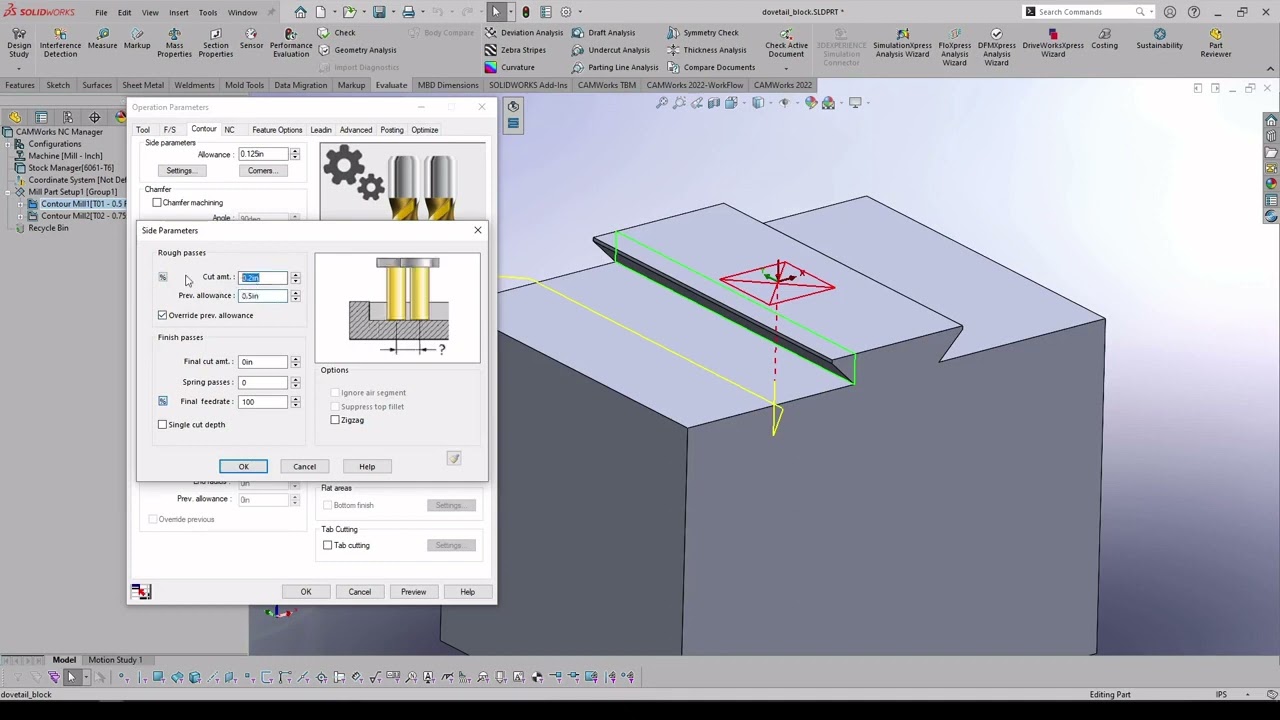Toggle Zebra Stripes display
This screenshot has width=1280, height=720.
pos(516,50)
